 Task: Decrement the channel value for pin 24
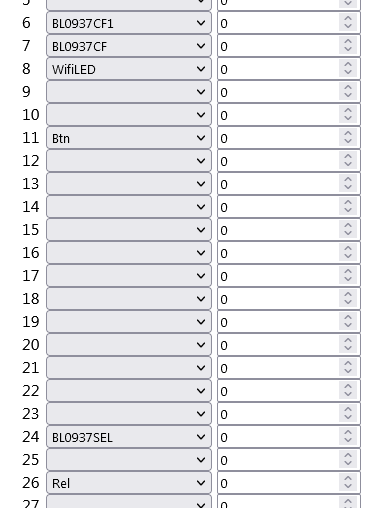point(348,441)
